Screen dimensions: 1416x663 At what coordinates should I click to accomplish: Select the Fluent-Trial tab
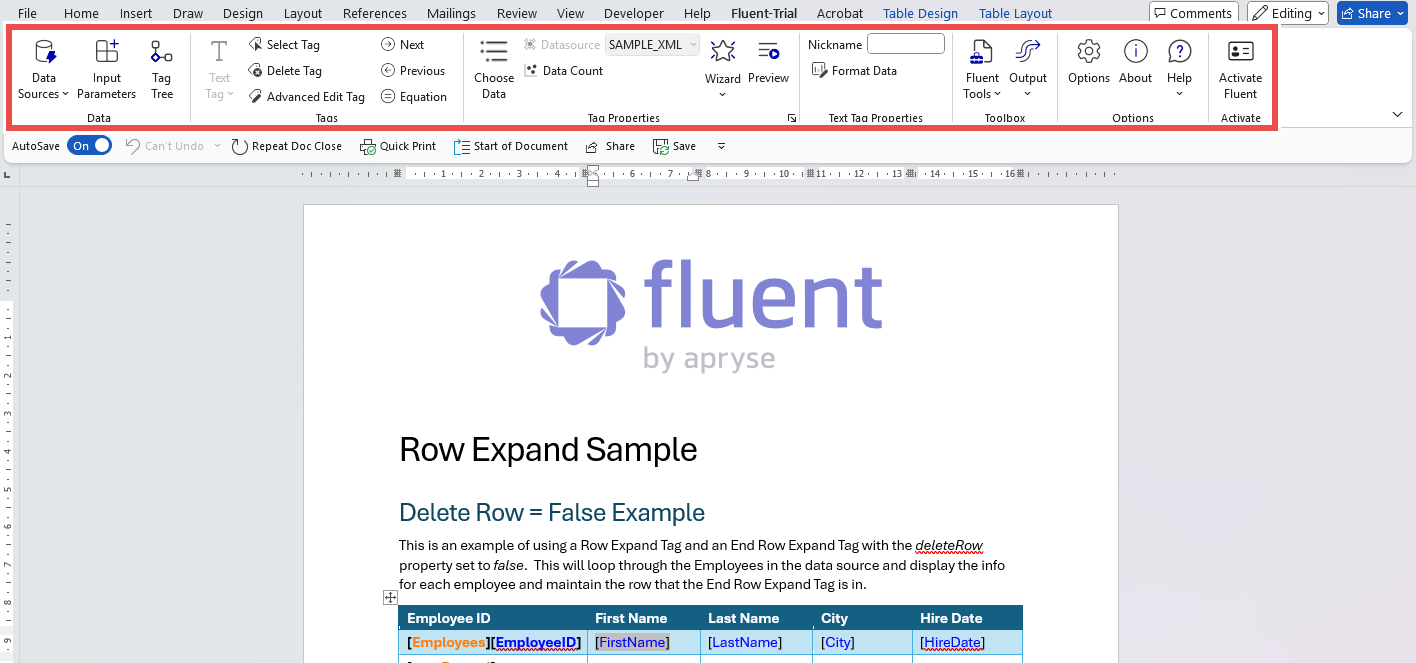click(x=764, y=13)
